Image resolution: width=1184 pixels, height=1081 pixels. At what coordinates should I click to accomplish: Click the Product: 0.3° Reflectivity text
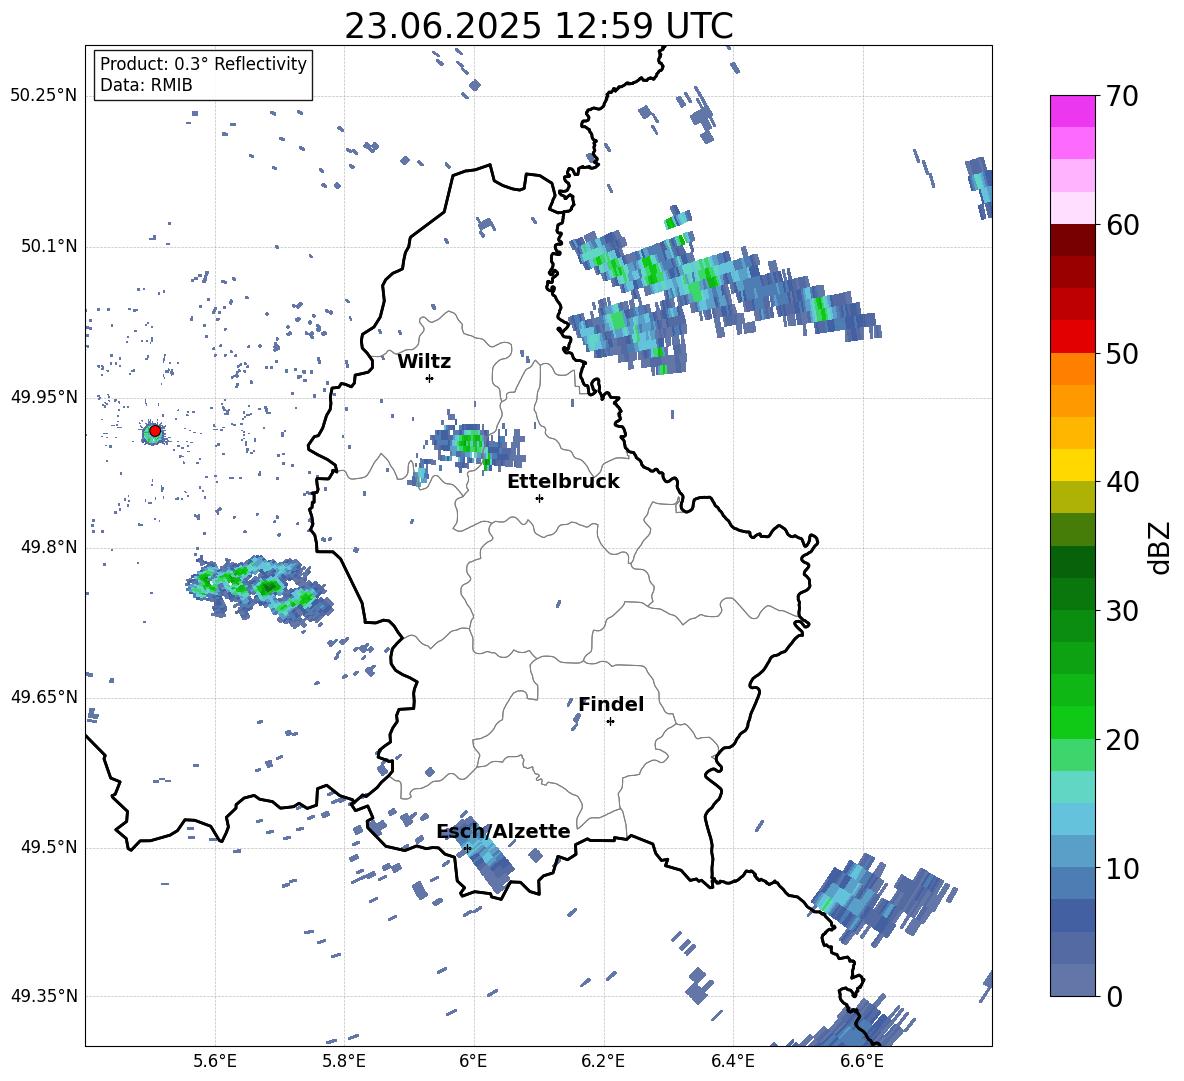point(203,64)
